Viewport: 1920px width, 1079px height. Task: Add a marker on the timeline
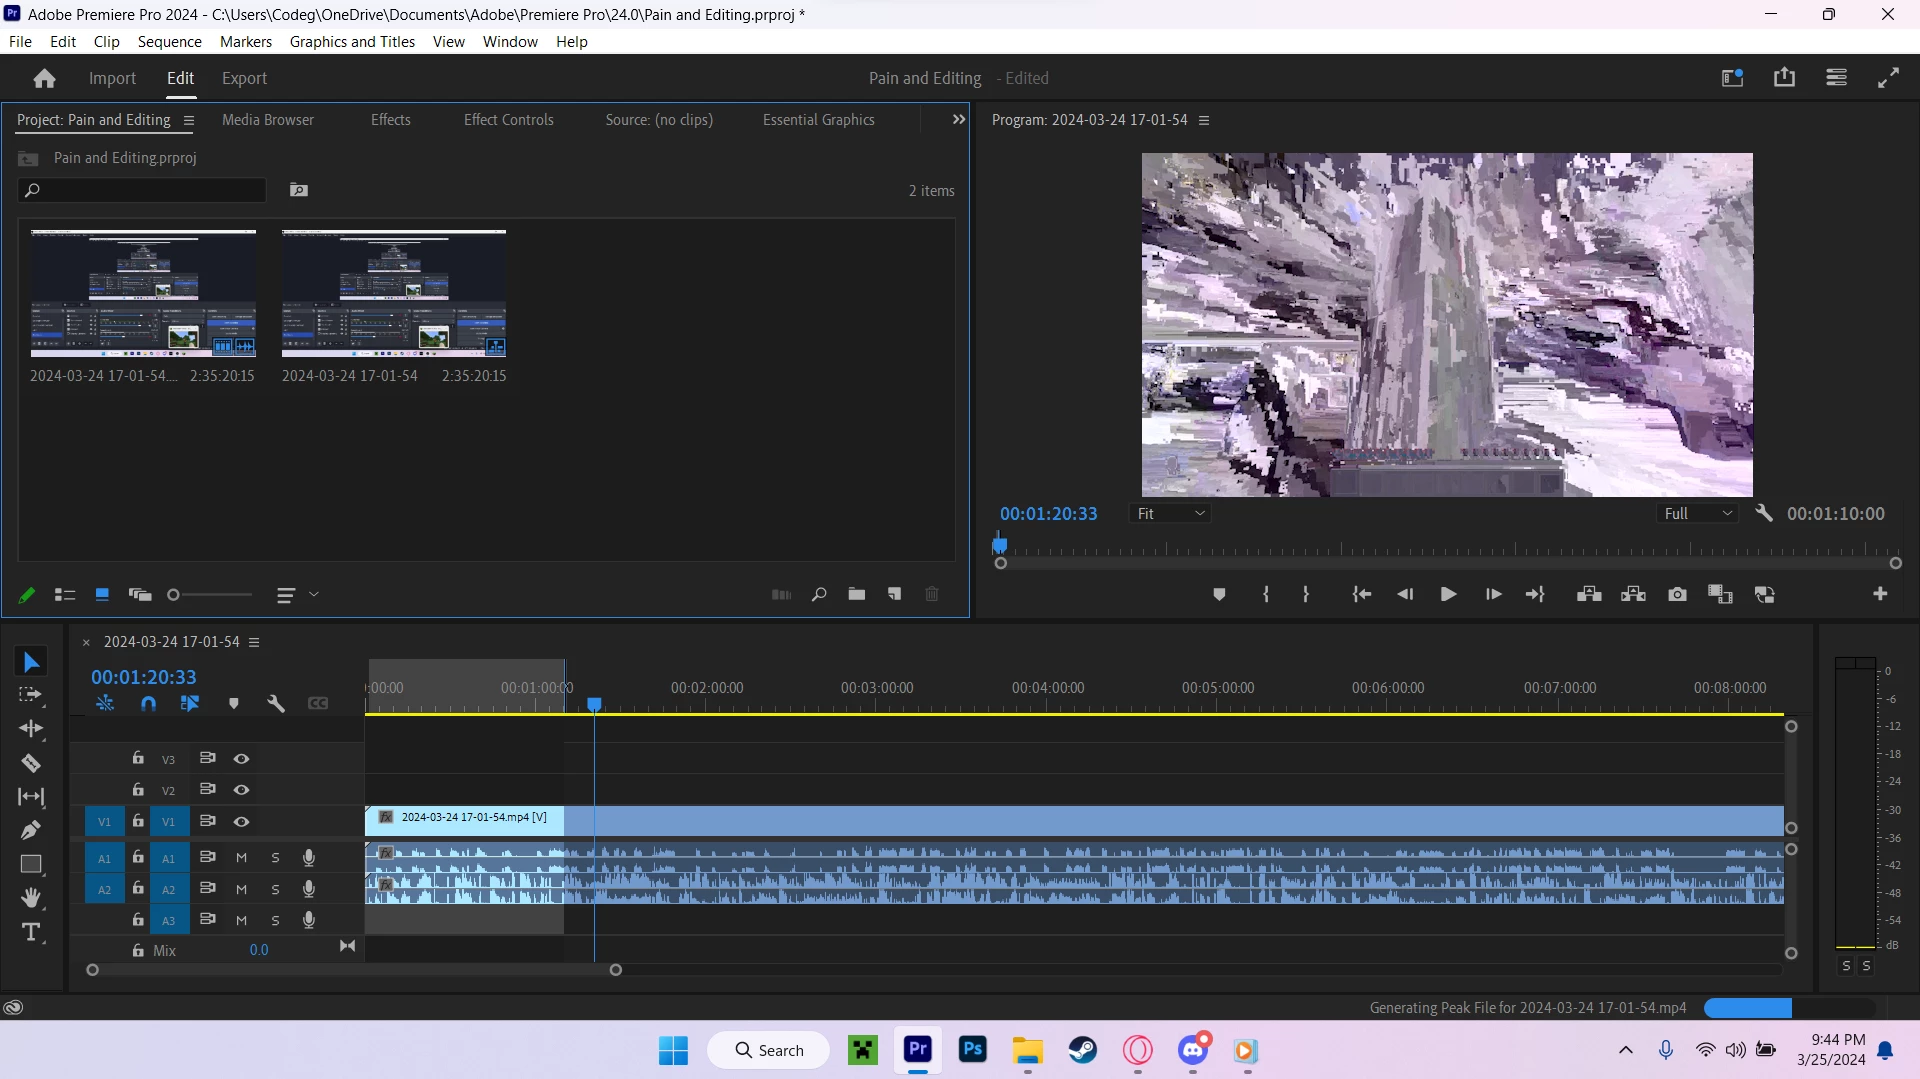click(234, 703)
